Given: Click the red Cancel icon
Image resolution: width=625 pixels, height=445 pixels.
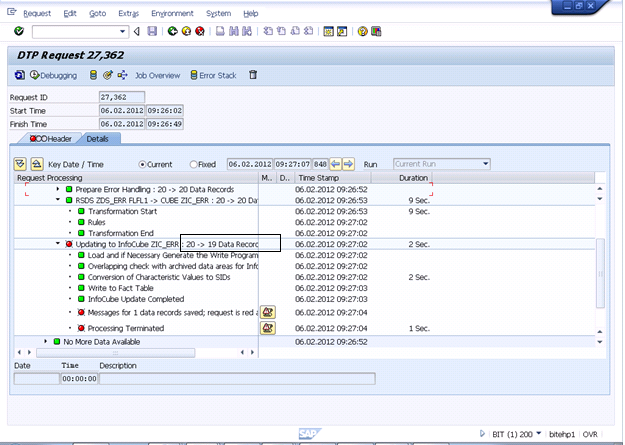Looking at the screenshot, I should [200, 31].
